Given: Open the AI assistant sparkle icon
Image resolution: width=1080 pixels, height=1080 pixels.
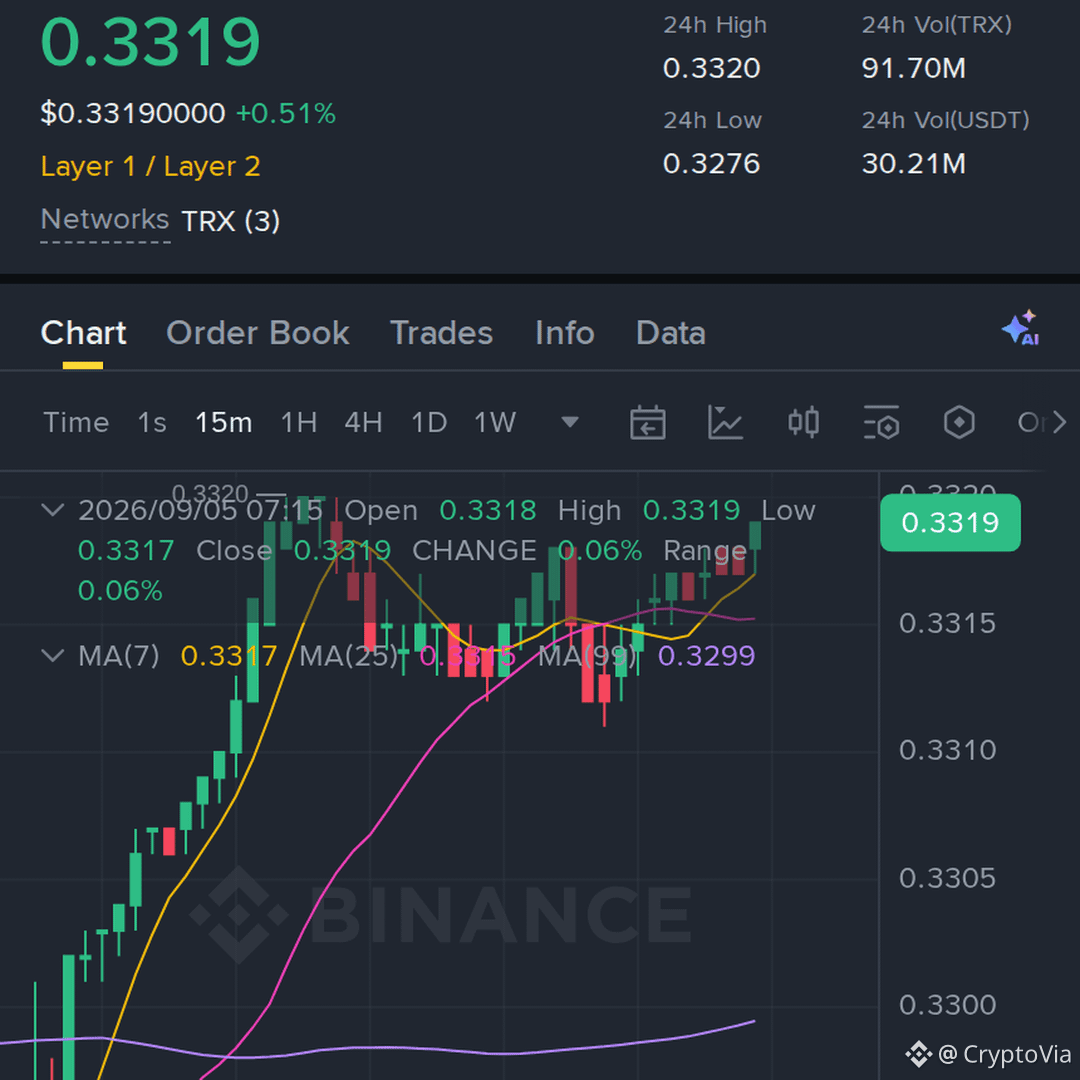Looking at the screenshot, I should tap(1021, 328).
